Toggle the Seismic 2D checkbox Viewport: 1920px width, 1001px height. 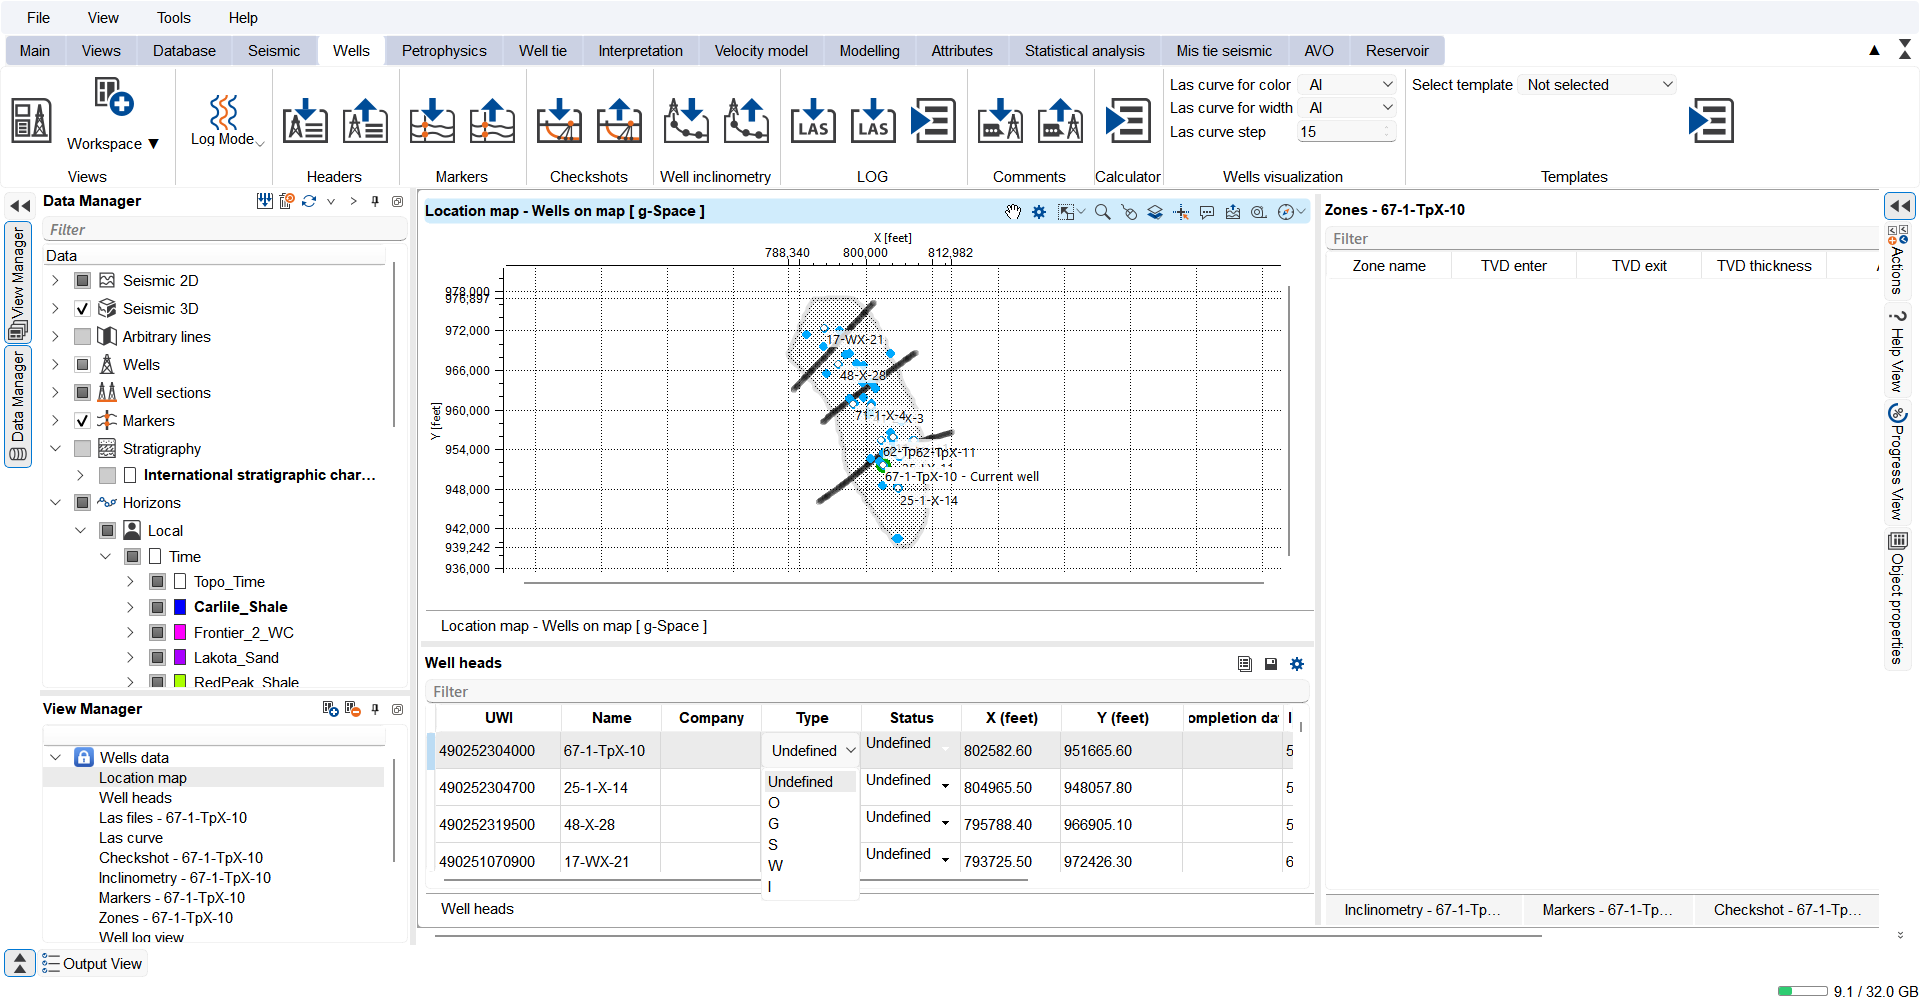83,281
